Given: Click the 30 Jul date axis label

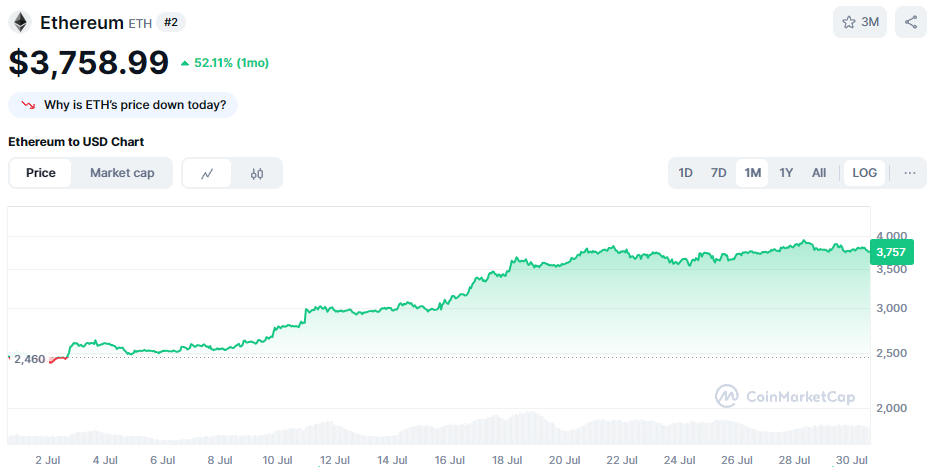Looking at the screenshot, I should [851, 460].
